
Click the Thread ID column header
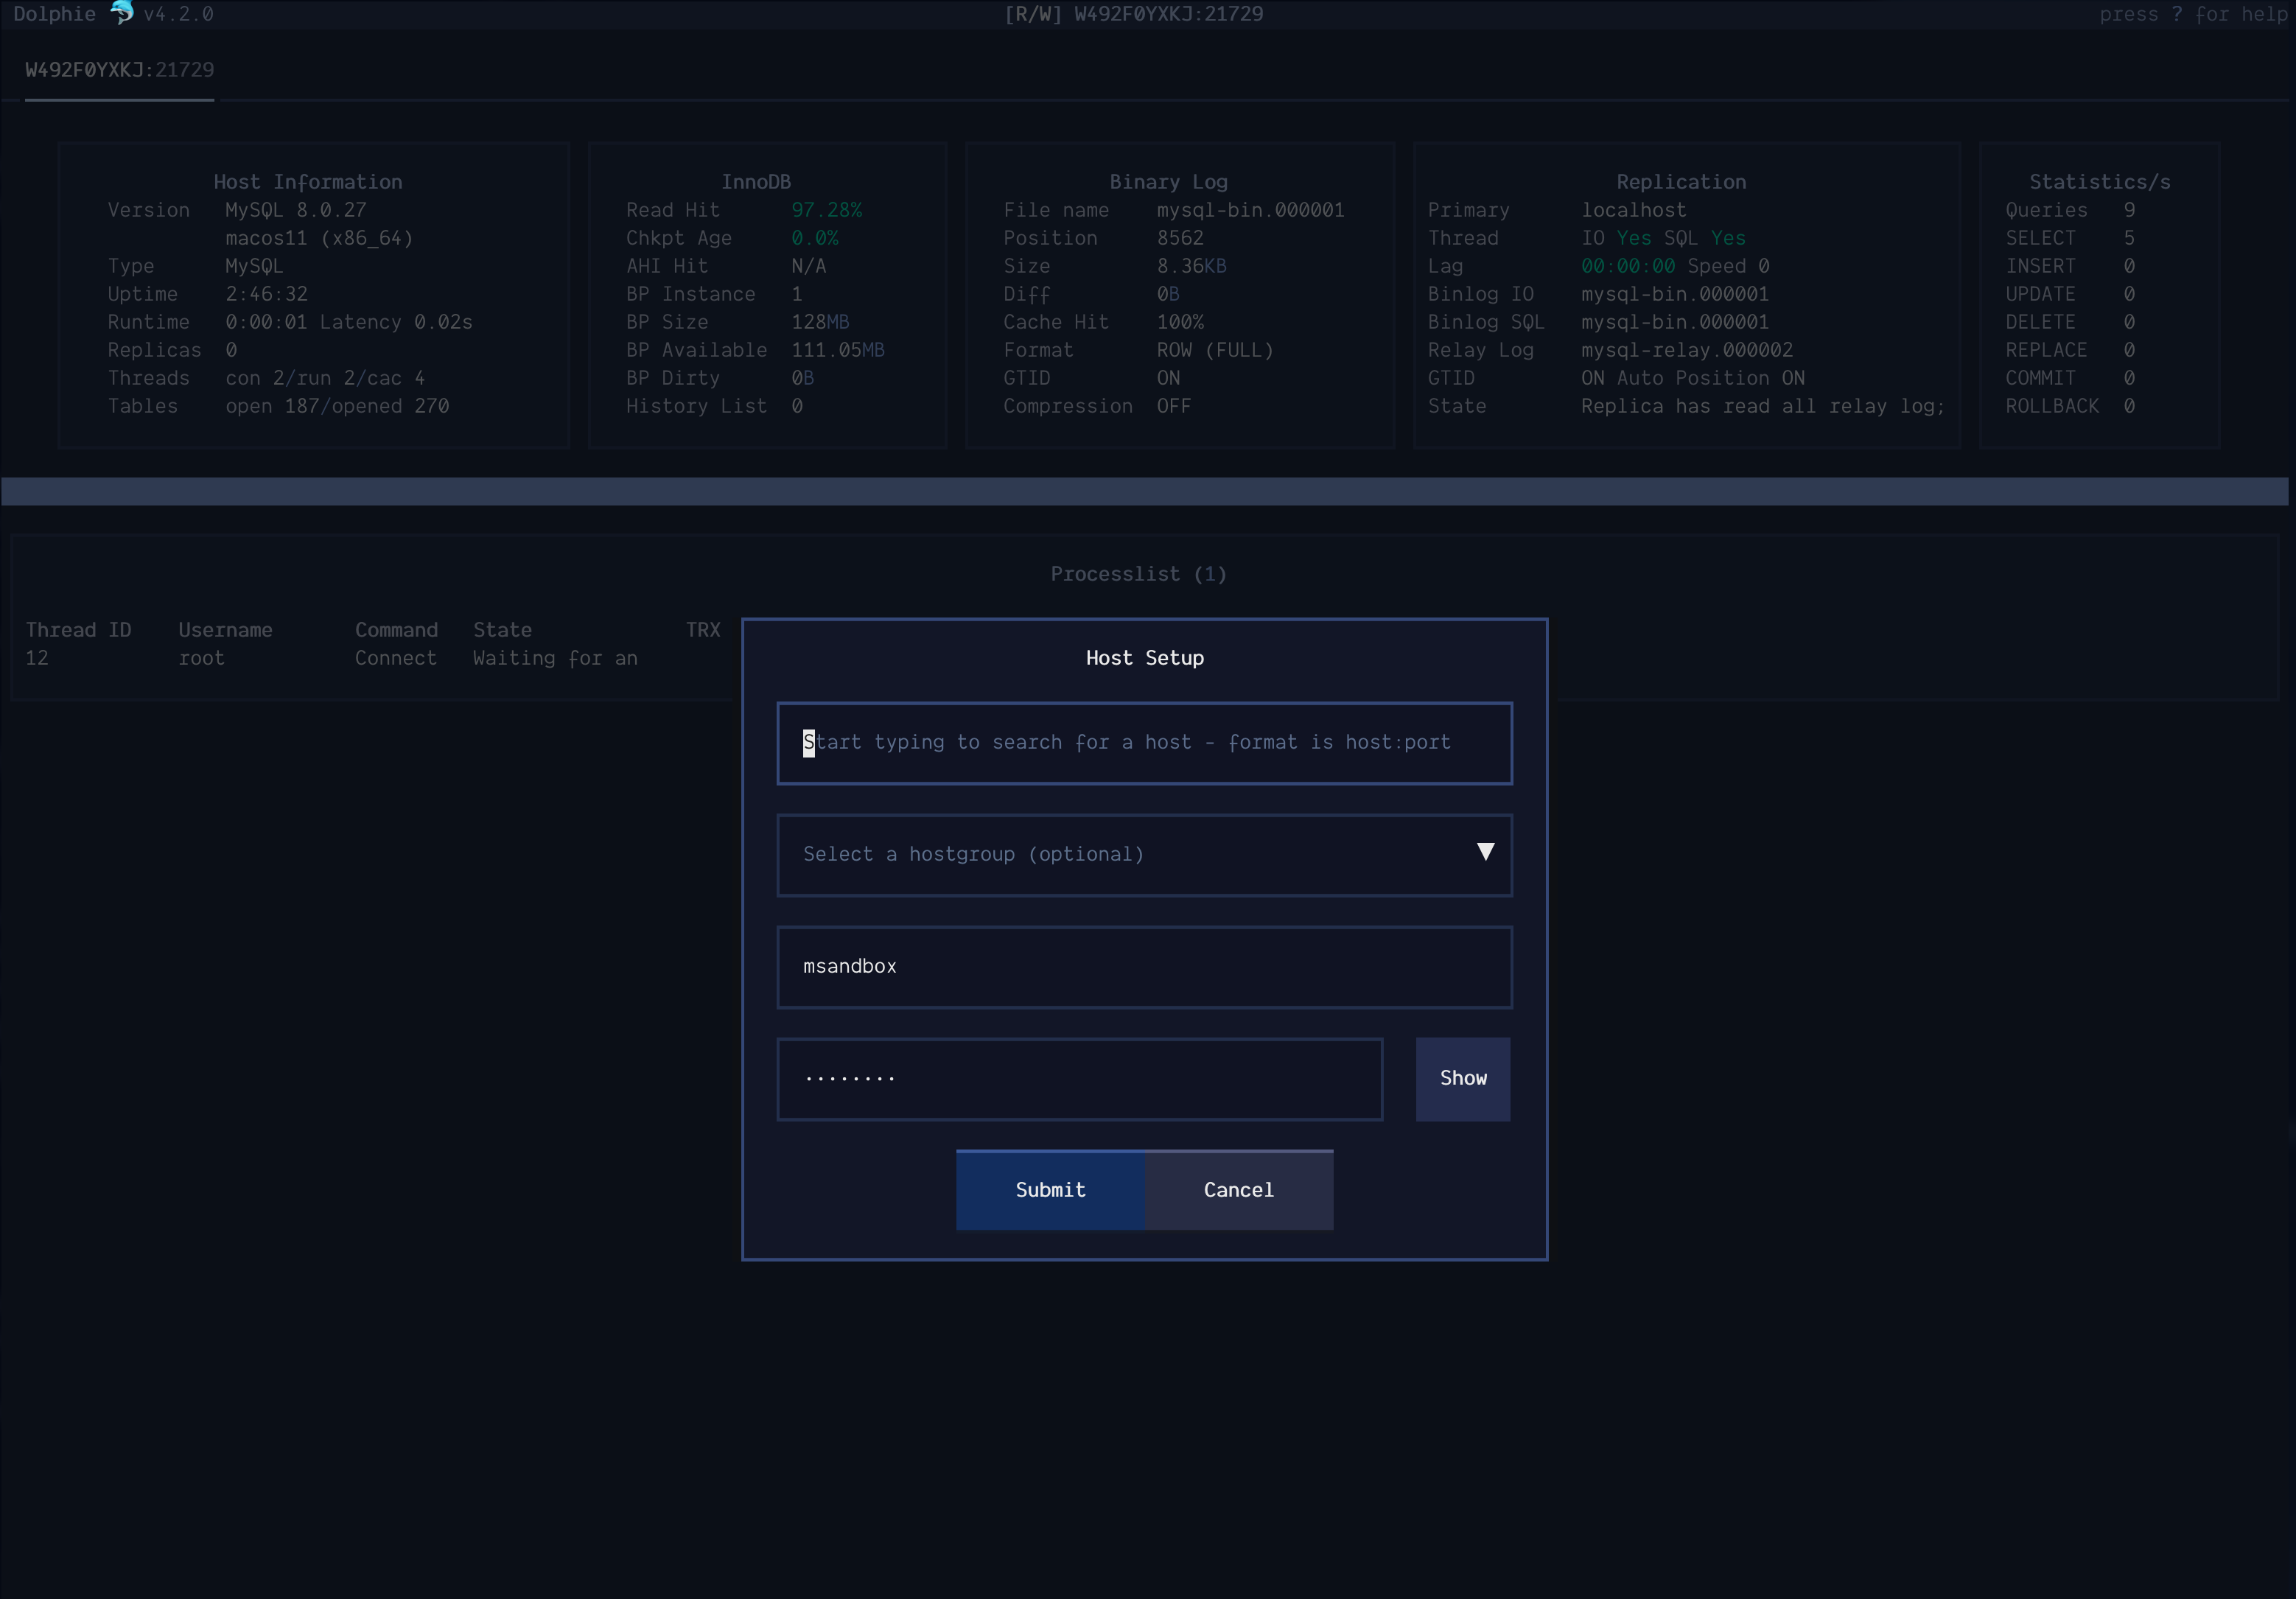click(x=78, y=630)
